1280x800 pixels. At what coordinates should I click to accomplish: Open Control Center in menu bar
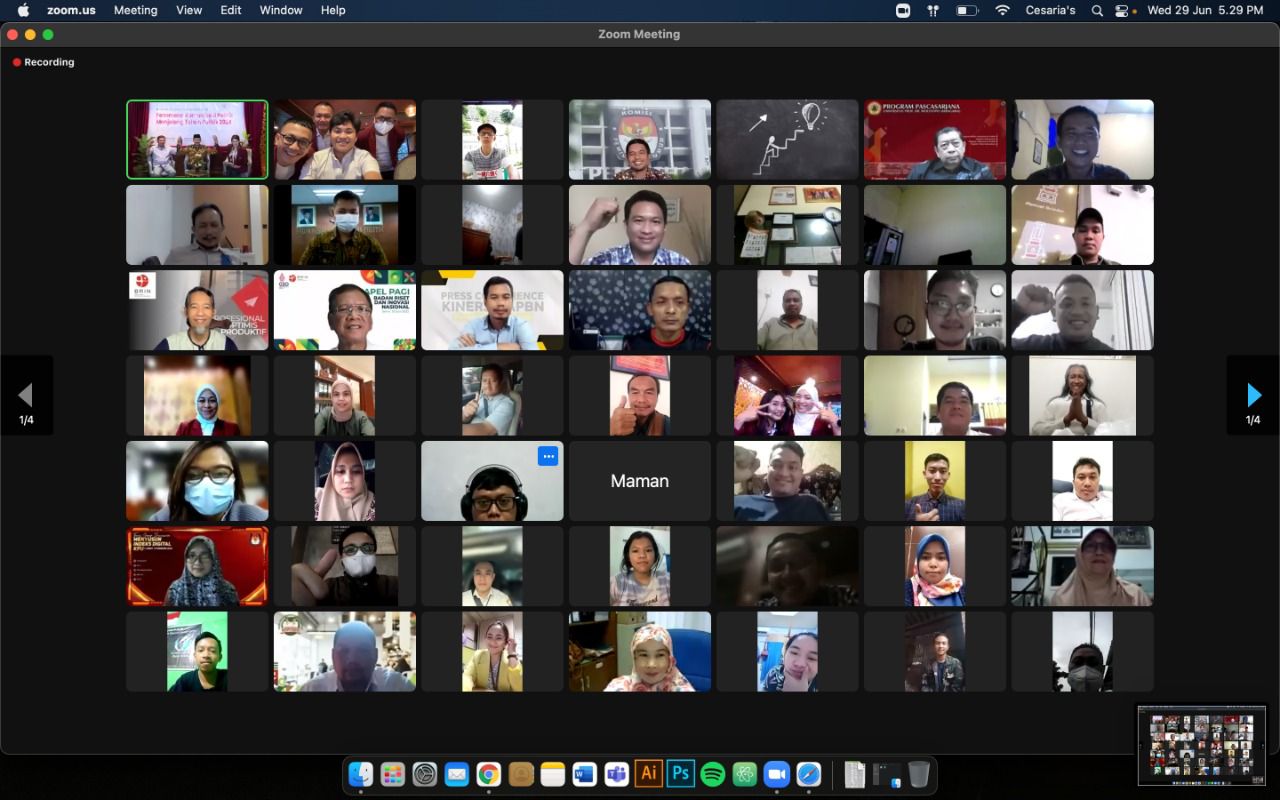[x=1122, y=10]
